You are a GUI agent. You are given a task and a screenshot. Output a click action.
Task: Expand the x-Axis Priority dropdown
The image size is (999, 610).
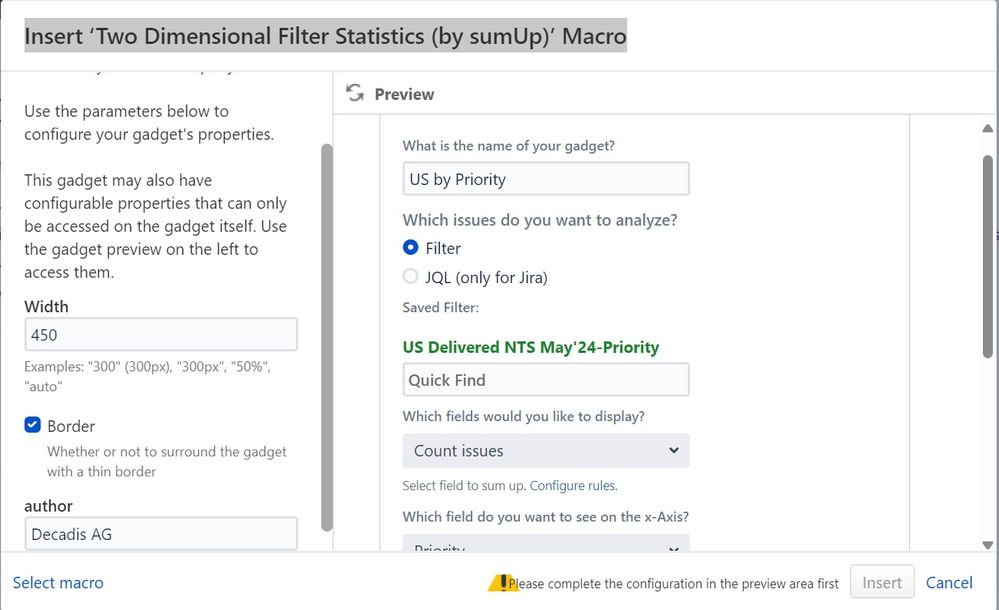pos(546,546)
